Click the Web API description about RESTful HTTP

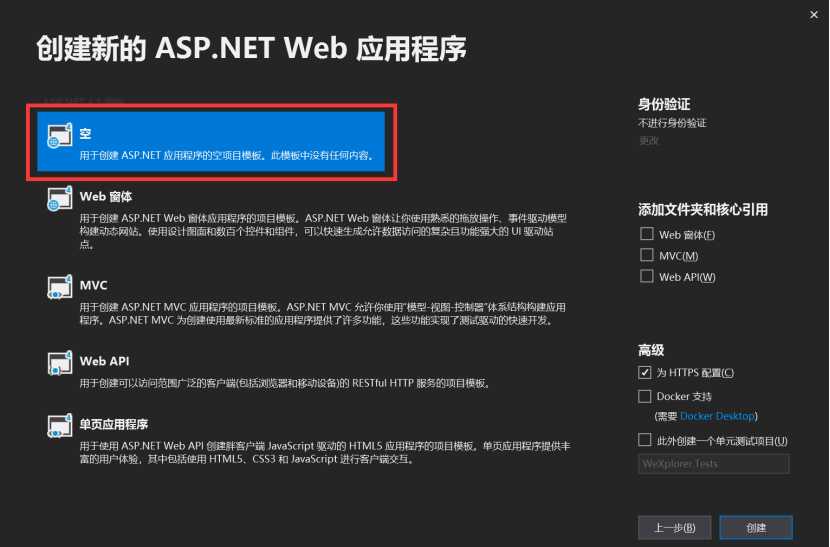pos(285,383)
